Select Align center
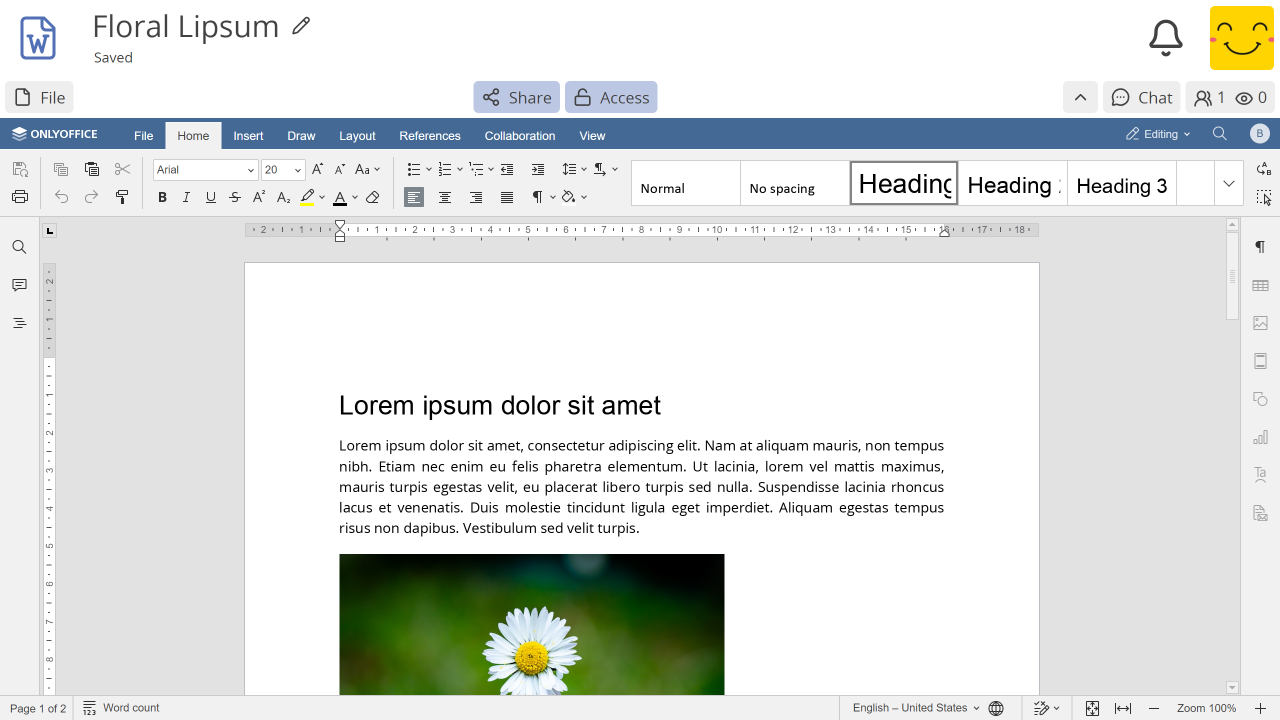The height and width of the screenshot is (720, 1280). tap(445, 197)
